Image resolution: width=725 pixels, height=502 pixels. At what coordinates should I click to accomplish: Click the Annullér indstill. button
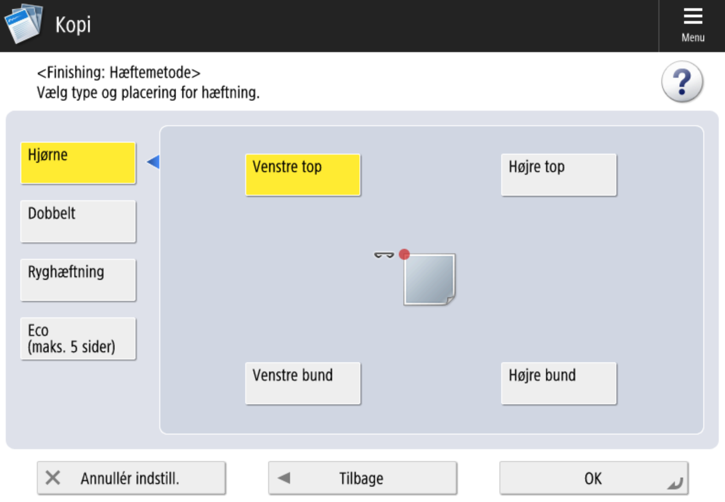coord(131,478)
